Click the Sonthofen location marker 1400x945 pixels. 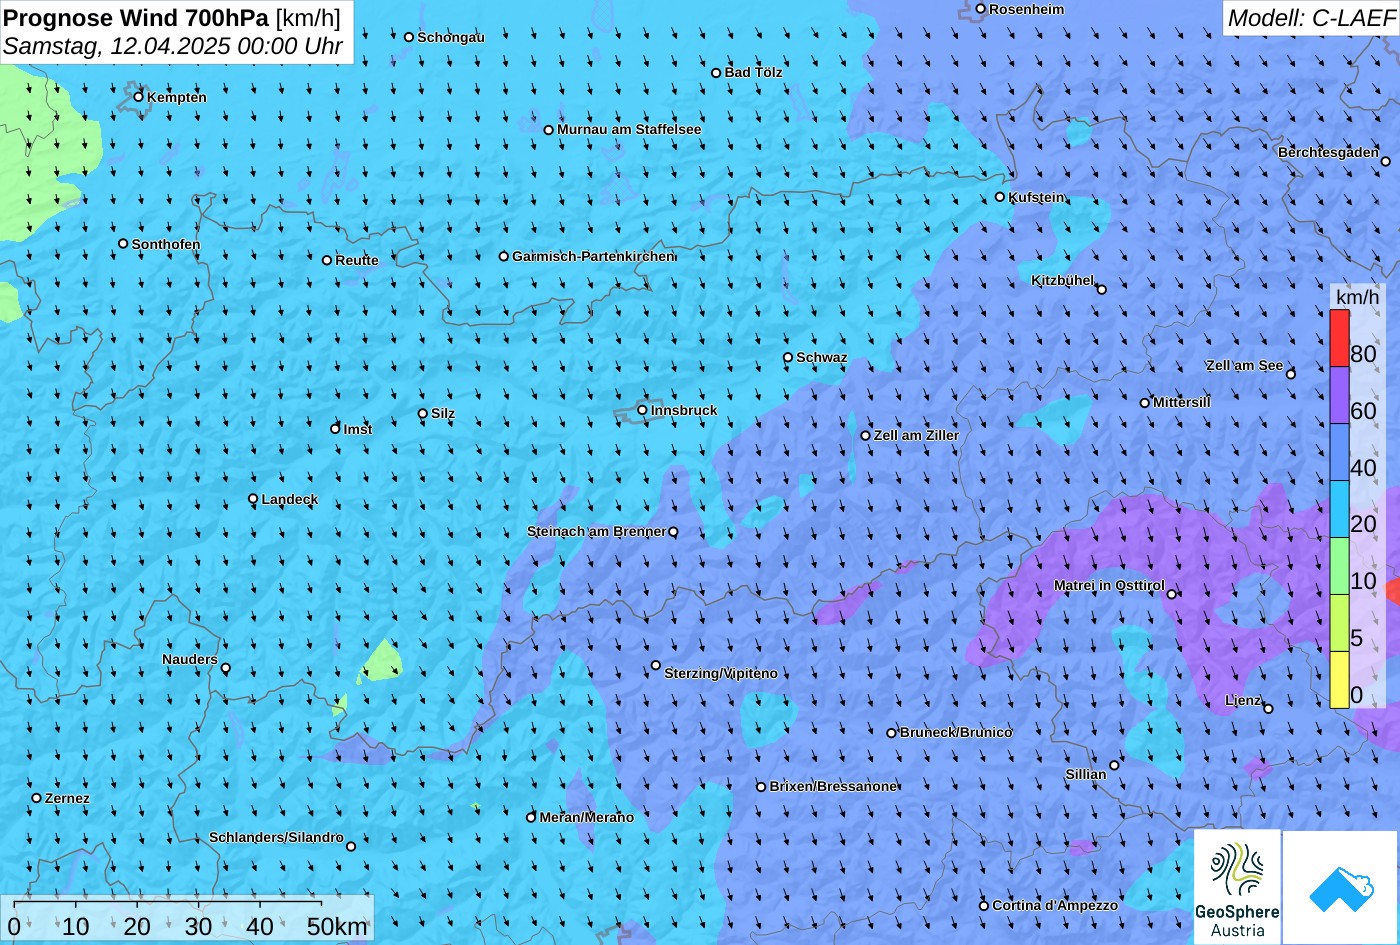(123, 244)
